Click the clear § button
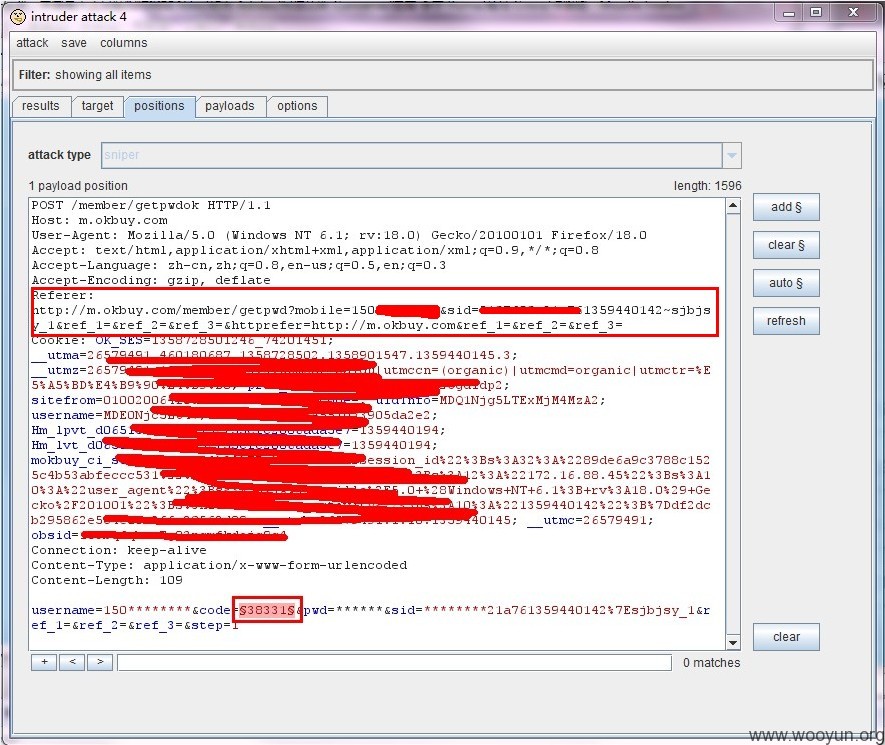 pyautogui.click(x=786, y=245)
